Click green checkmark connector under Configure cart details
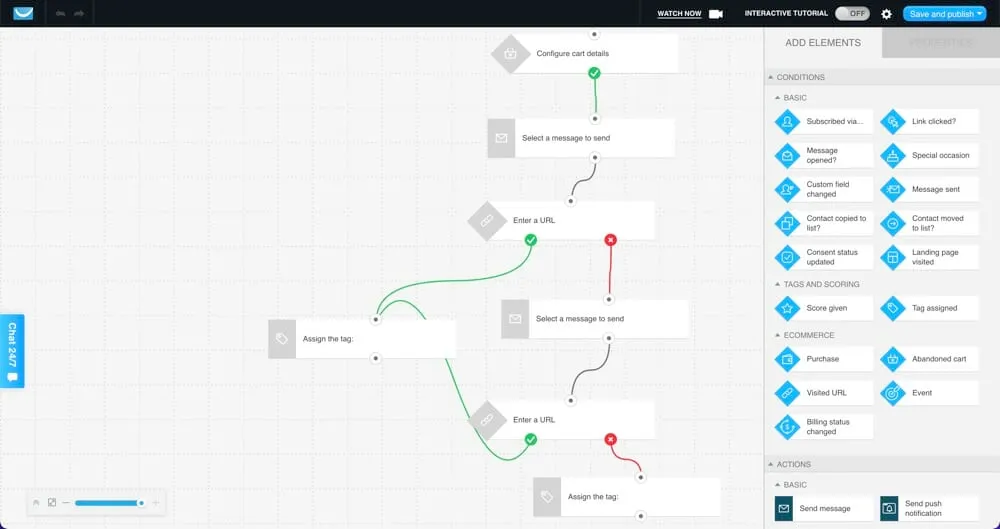The image size is (1000, 529). 594,73
